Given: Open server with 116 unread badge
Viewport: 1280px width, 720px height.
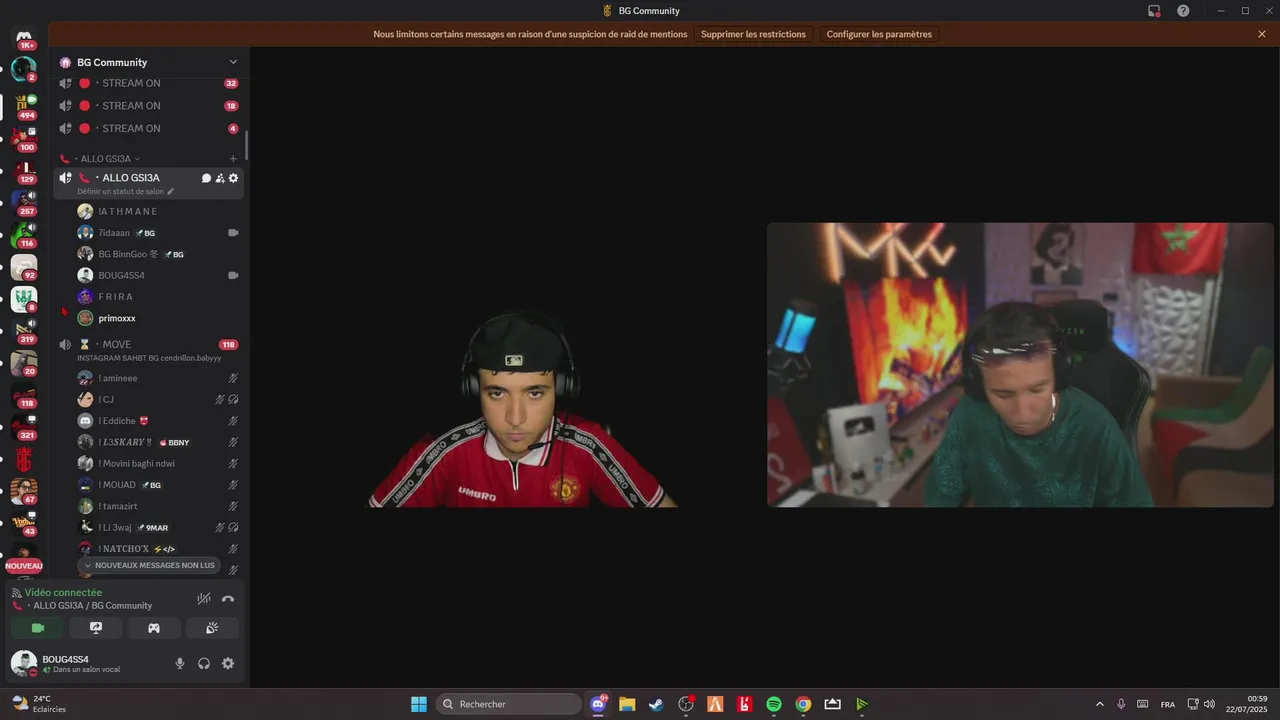Looking at the screenshot, I should coord(24,235).
